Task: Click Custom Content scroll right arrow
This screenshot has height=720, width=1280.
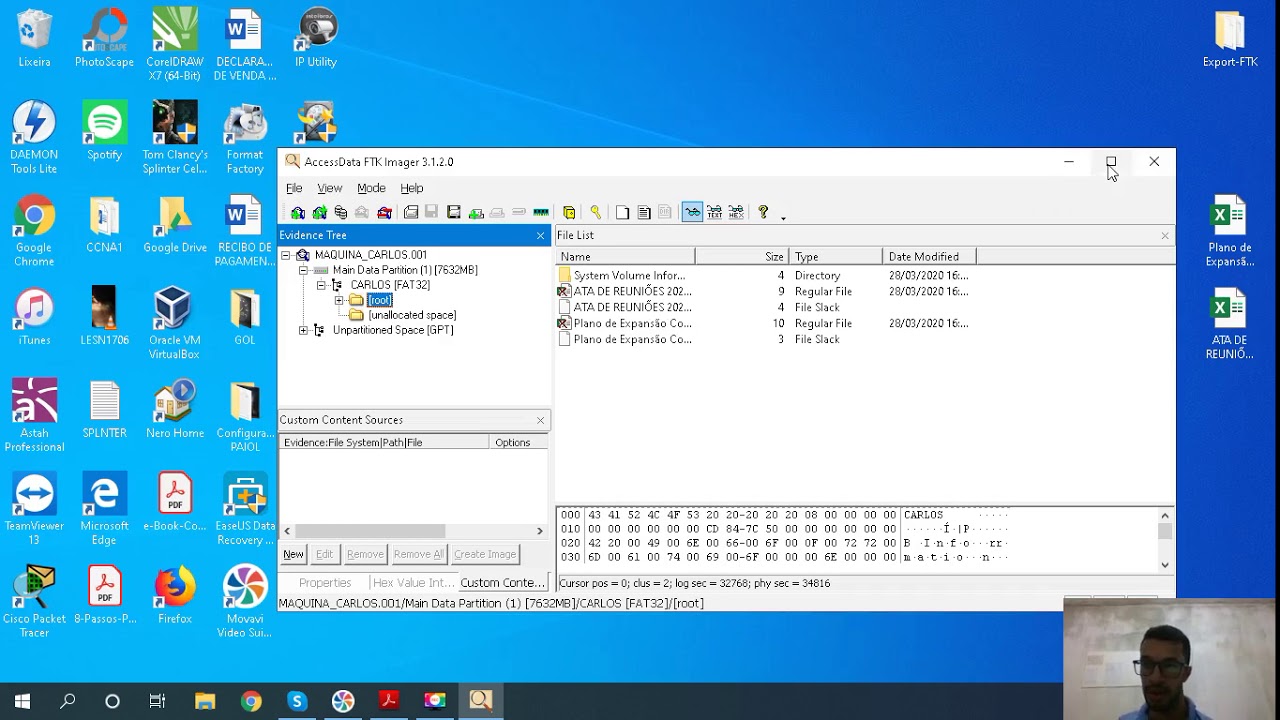Action: [540, 531]
